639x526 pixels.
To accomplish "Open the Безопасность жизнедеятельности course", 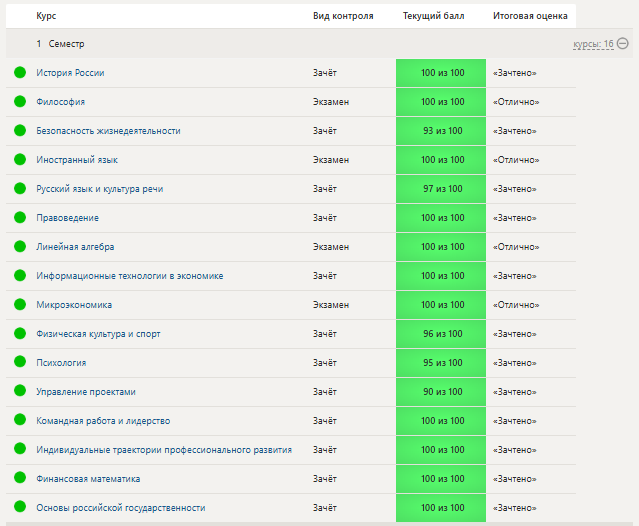I will (x=108, y=131).
